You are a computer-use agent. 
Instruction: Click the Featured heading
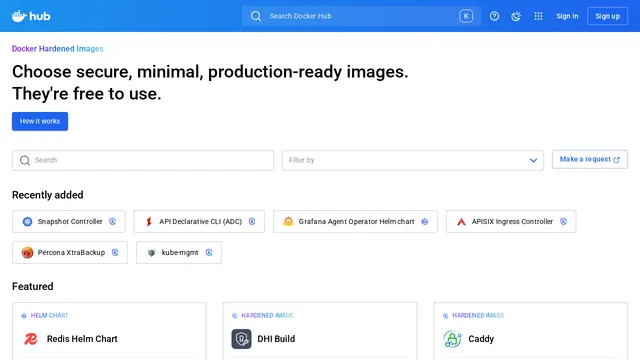[33, 286]
